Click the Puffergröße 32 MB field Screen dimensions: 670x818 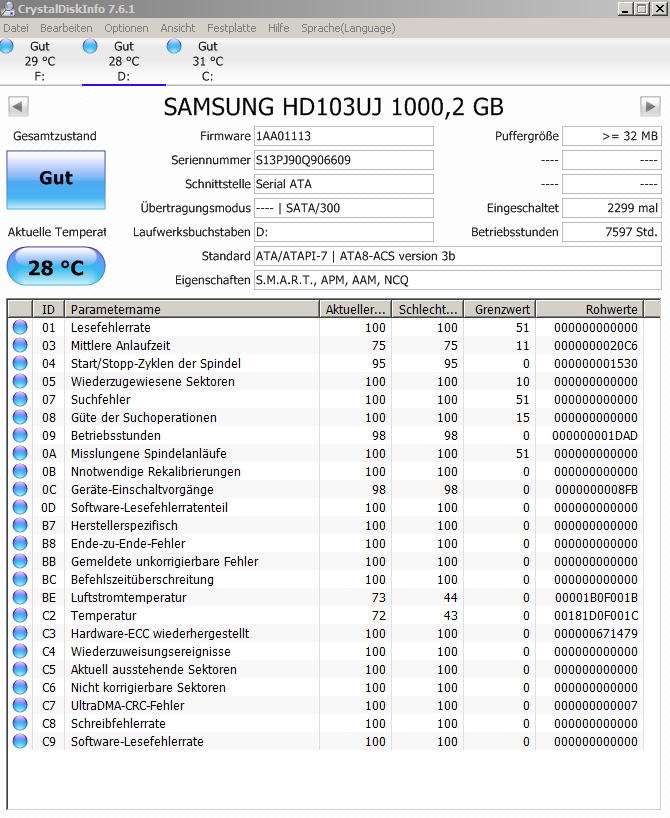pyautogui.click(x=612, y=136)
